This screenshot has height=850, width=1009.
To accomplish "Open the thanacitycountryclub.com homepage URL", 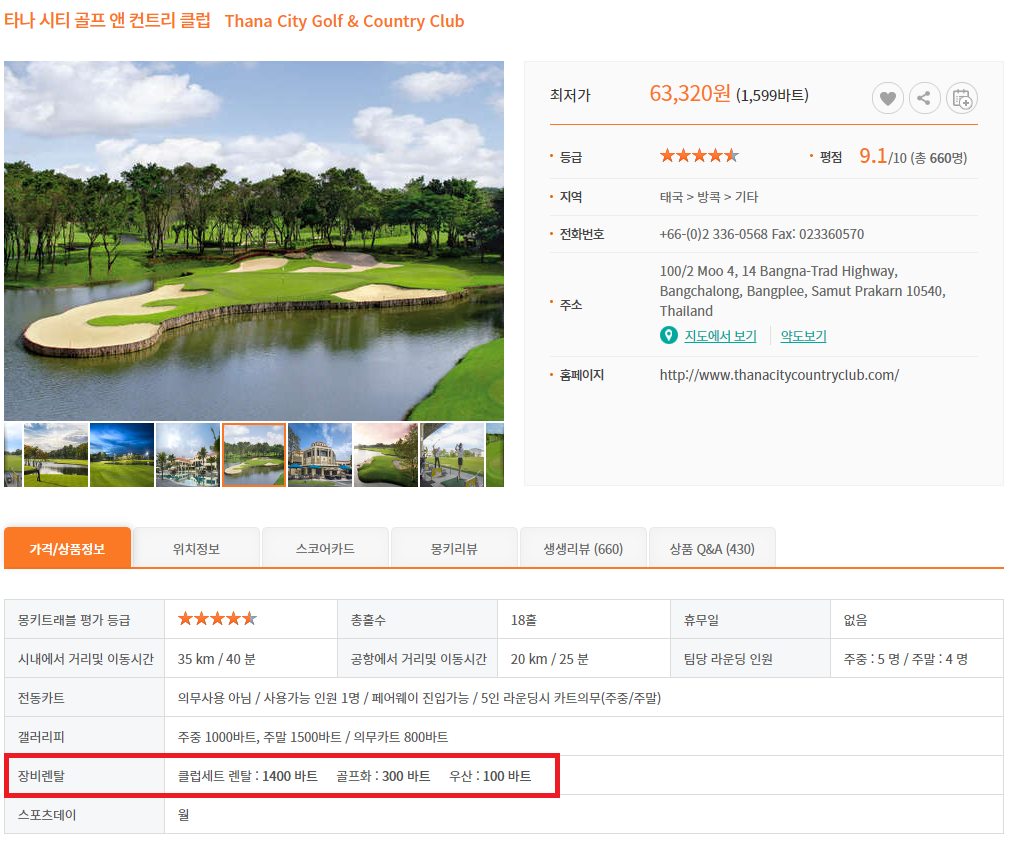I will click(779, 375).
